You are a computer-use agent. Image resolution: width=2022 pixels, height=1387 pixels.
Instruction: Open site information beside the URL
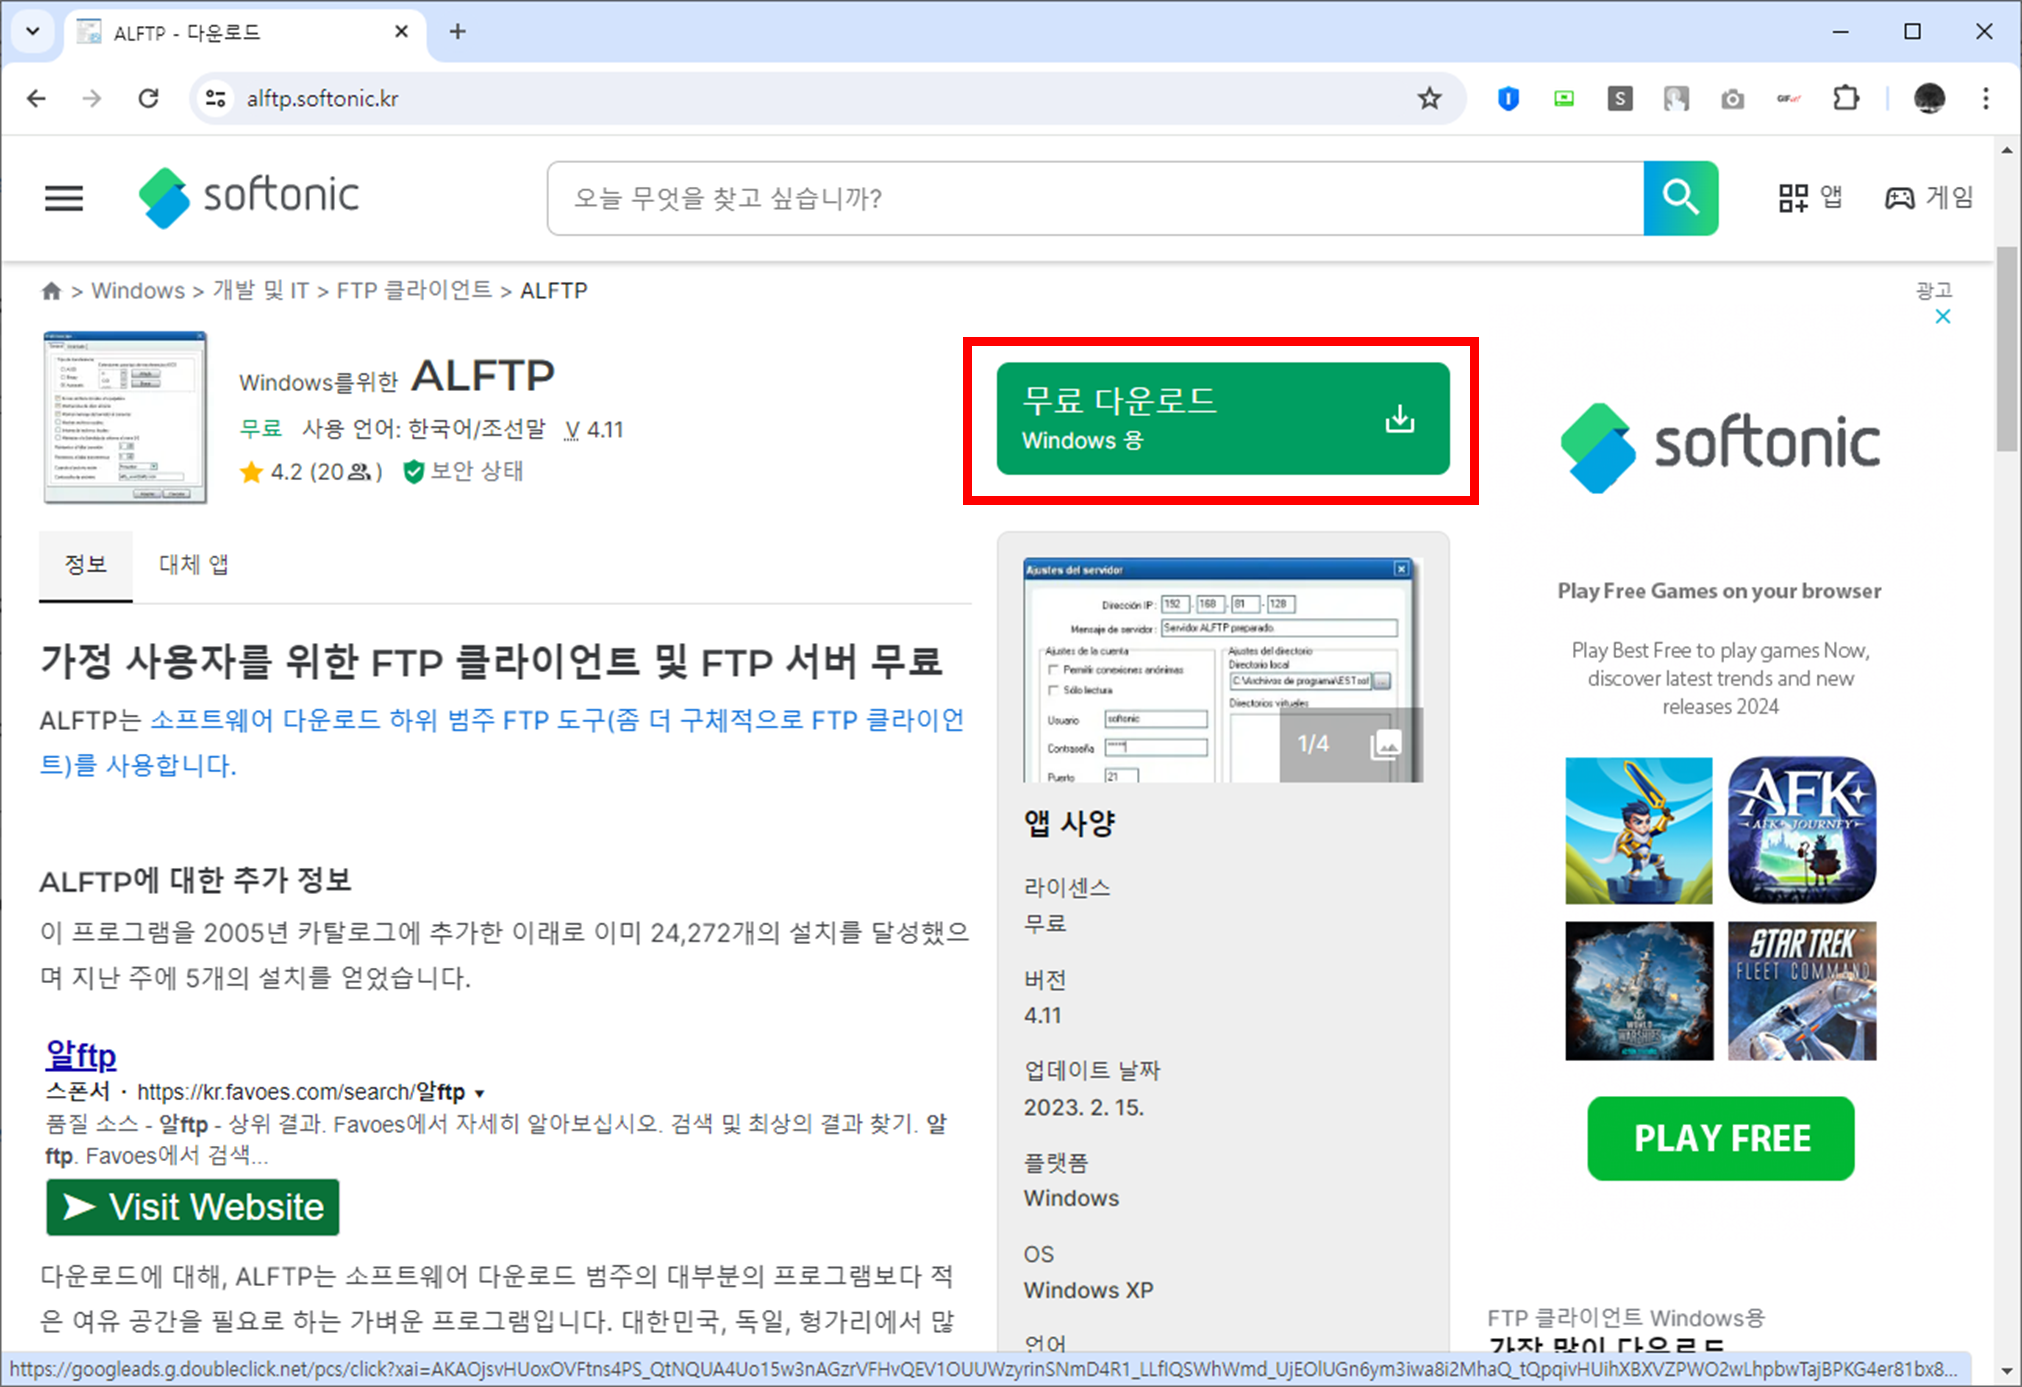tap(215, 98)
